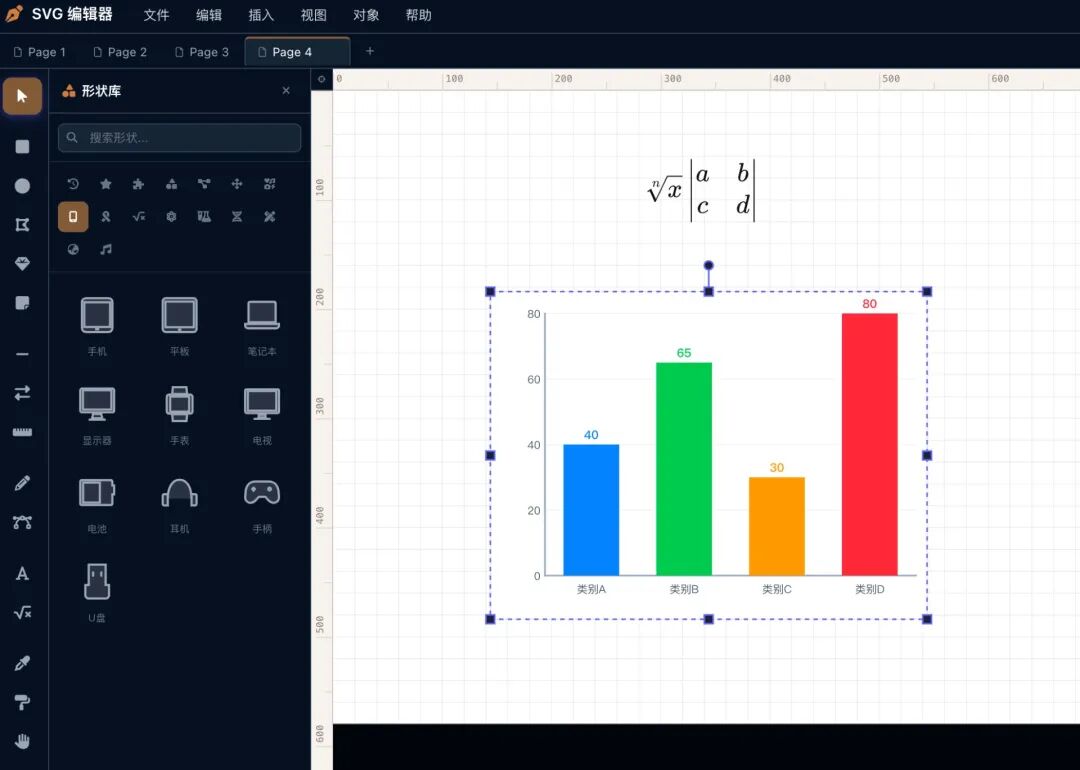
Task: Pick the math formula tool in left toolbar
Action: point(22,612)
